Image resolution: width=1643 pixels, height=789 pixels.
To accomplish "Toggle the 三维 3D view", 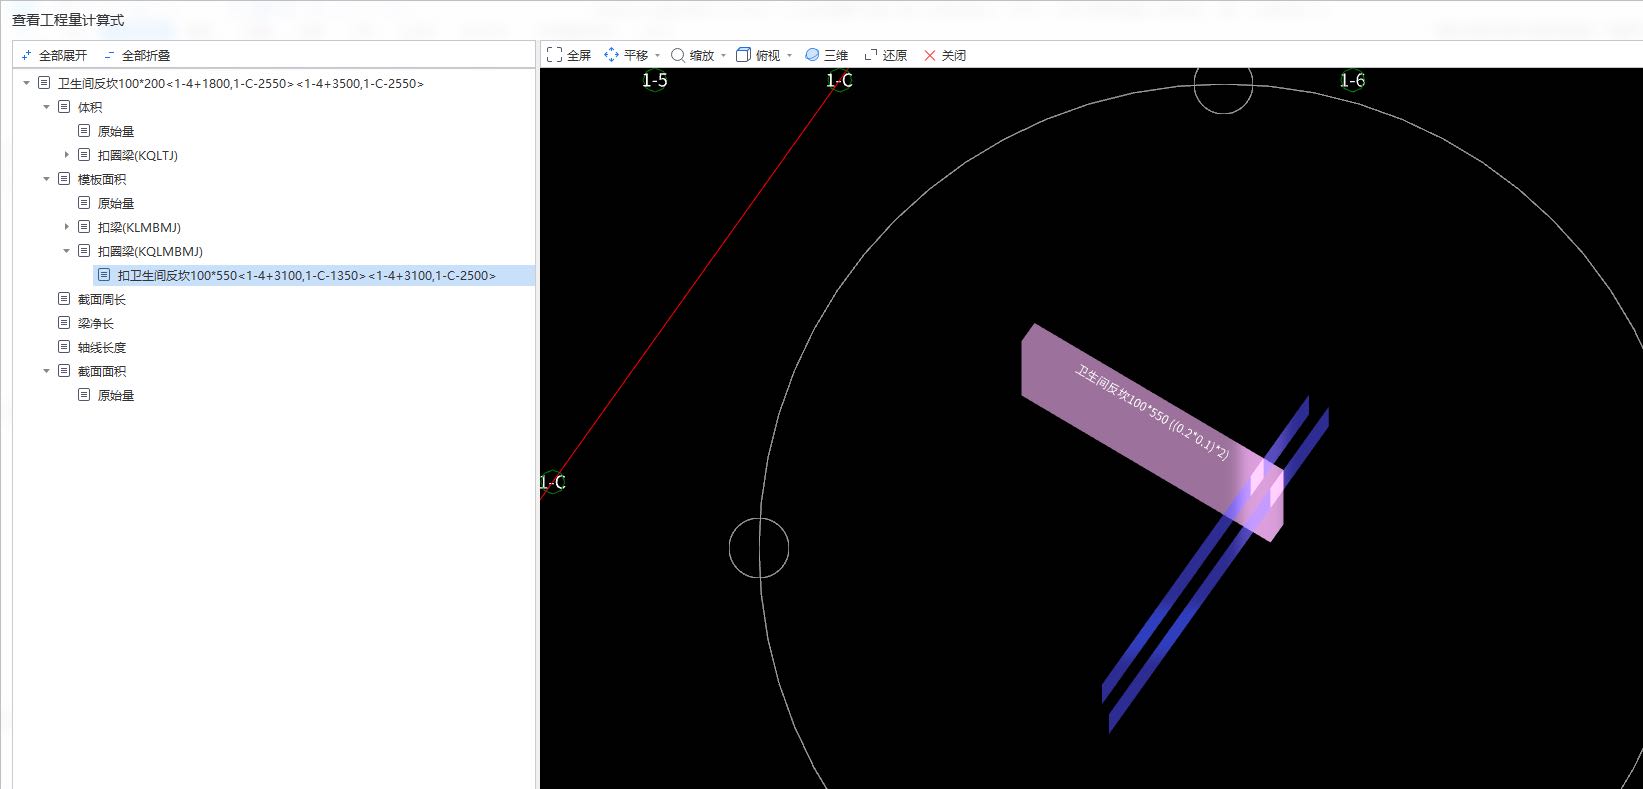I will (x=826, y=55).
